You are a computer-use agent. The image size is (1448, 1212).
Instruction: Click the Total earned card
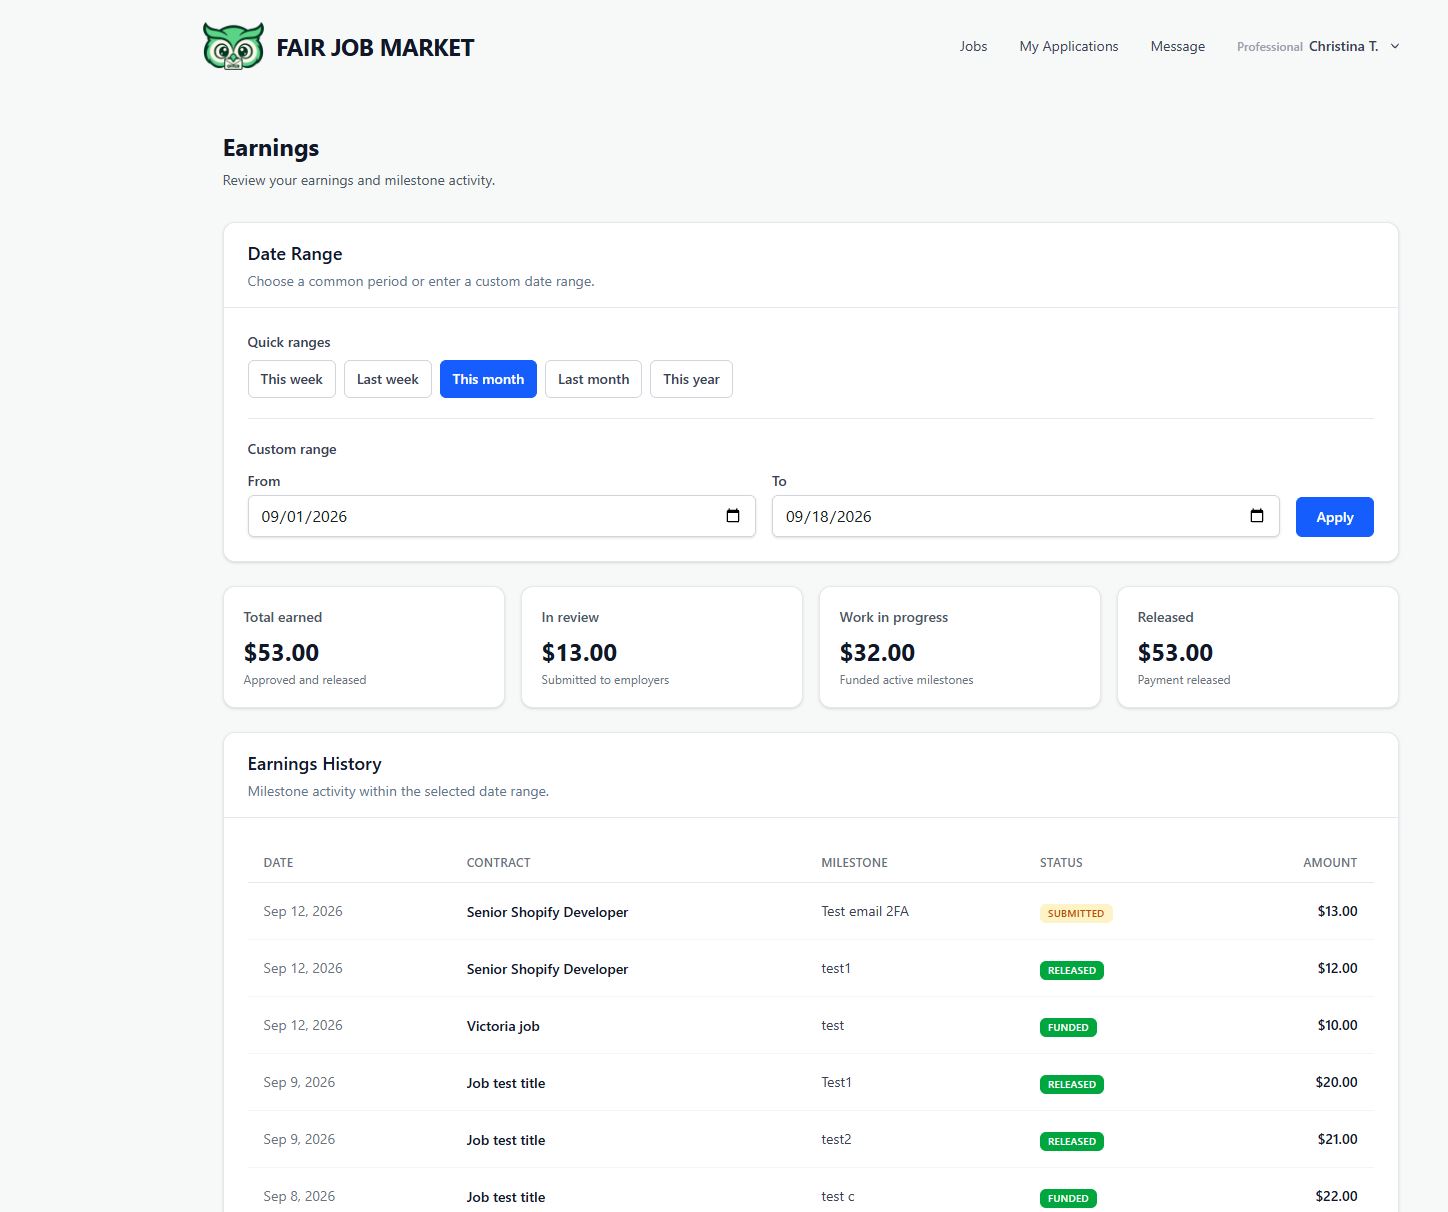[x=364, y=647]
